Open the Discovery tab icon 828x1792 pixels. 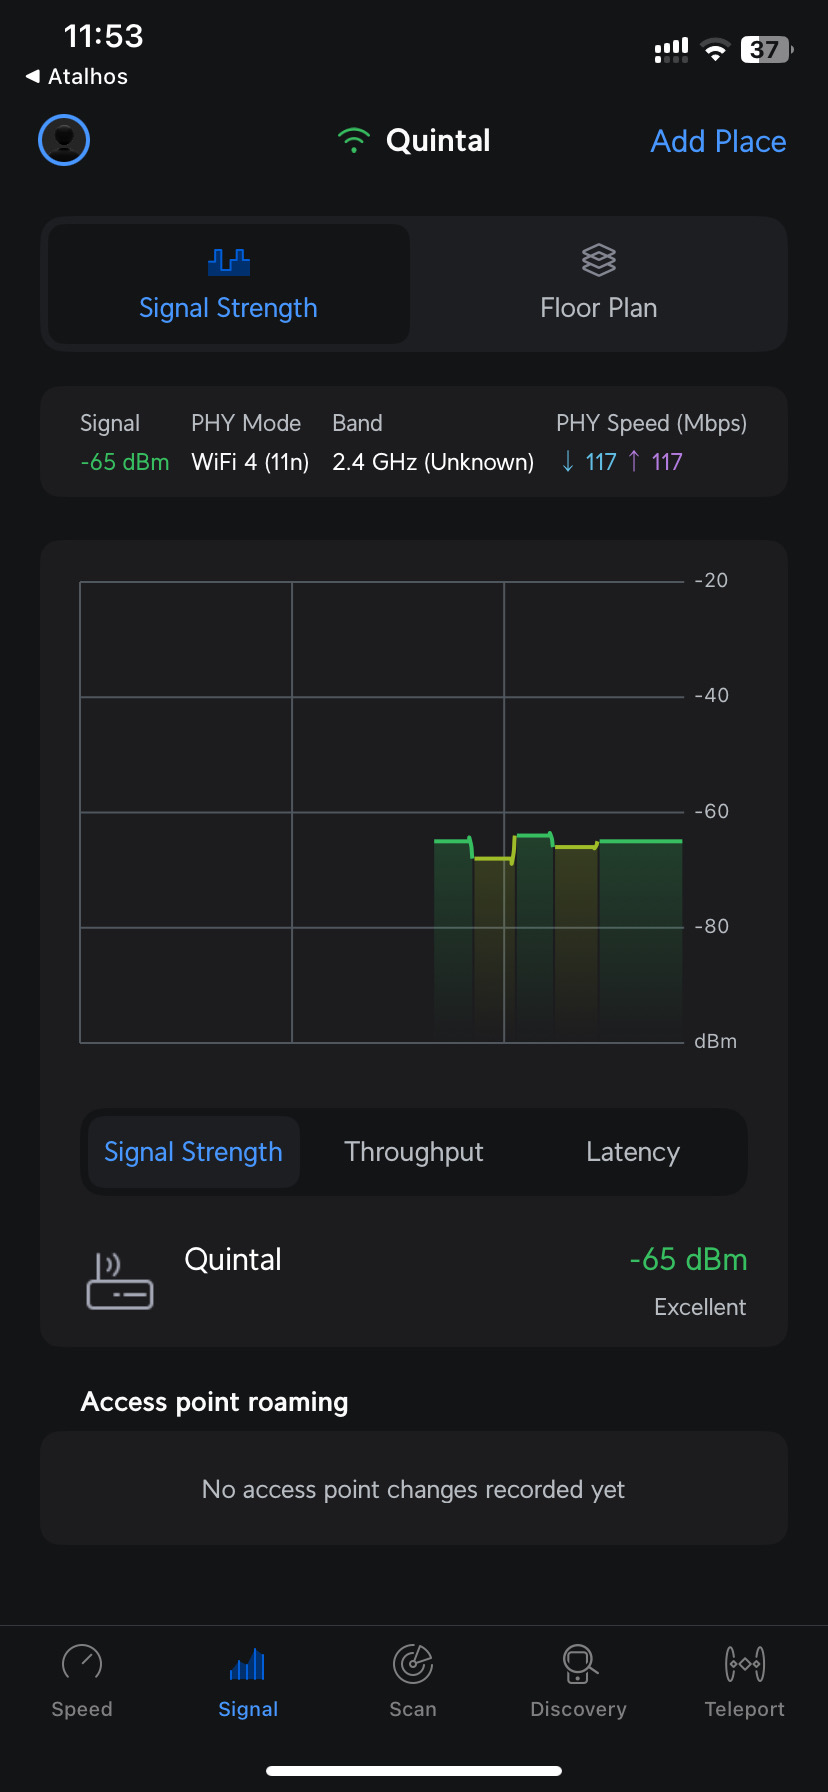[x=579, y=1664]
